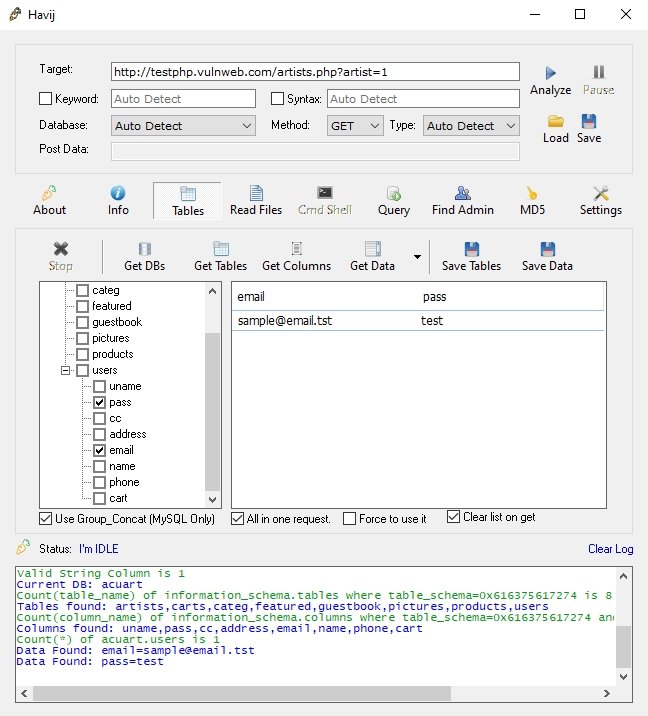Click the carrot icon beside Status
Viewport: 648px width, 716px height.
tap(23, 547)
